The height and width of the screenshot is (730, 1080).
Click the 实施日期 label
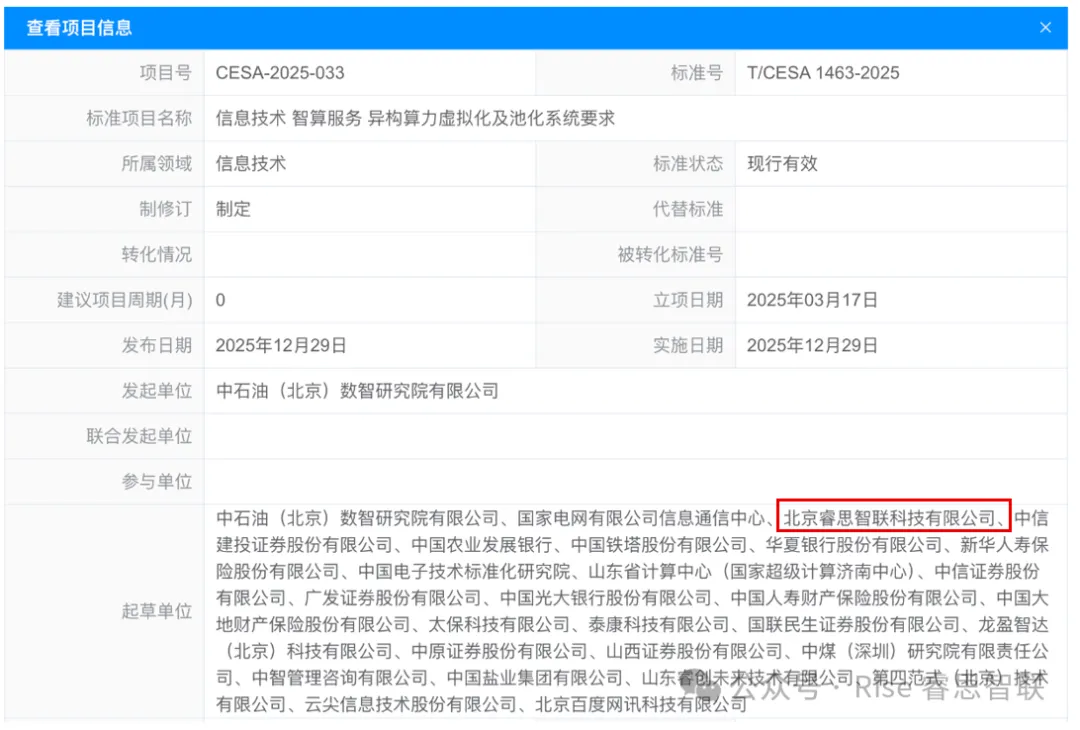point(688,346)
